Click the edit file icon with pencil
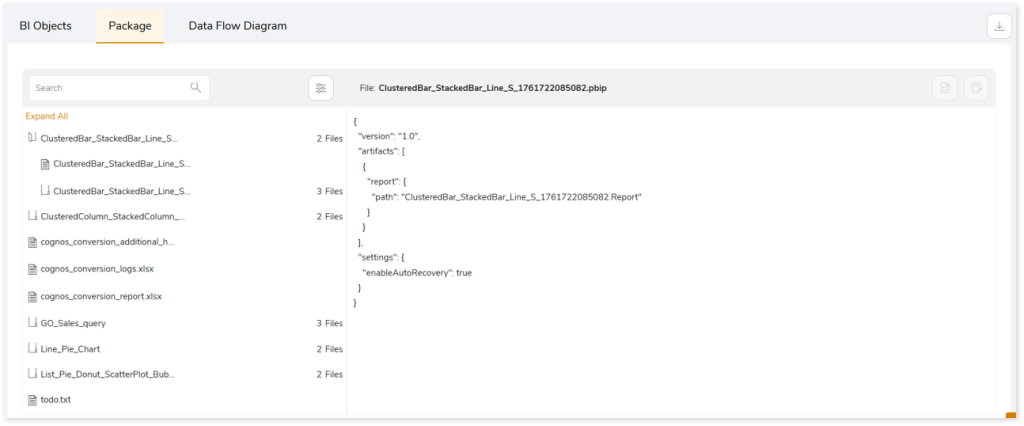The width and height of the screenshot is (1024, 426). (975, 88)
